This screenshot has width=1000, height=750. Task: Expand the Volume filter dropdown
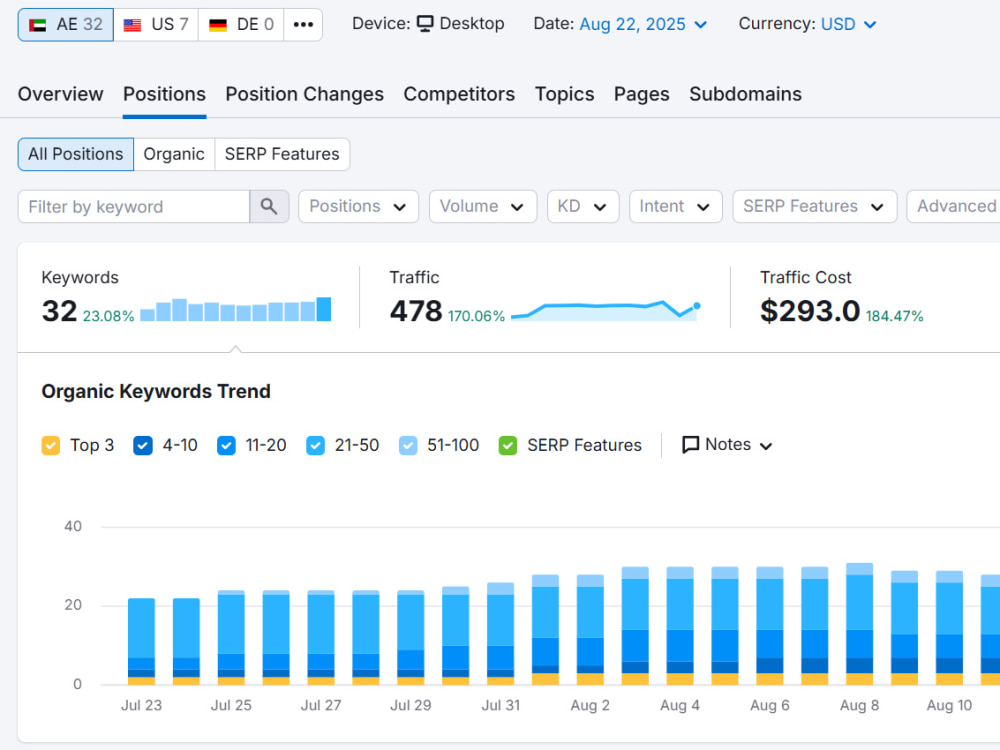coord(483,207)
